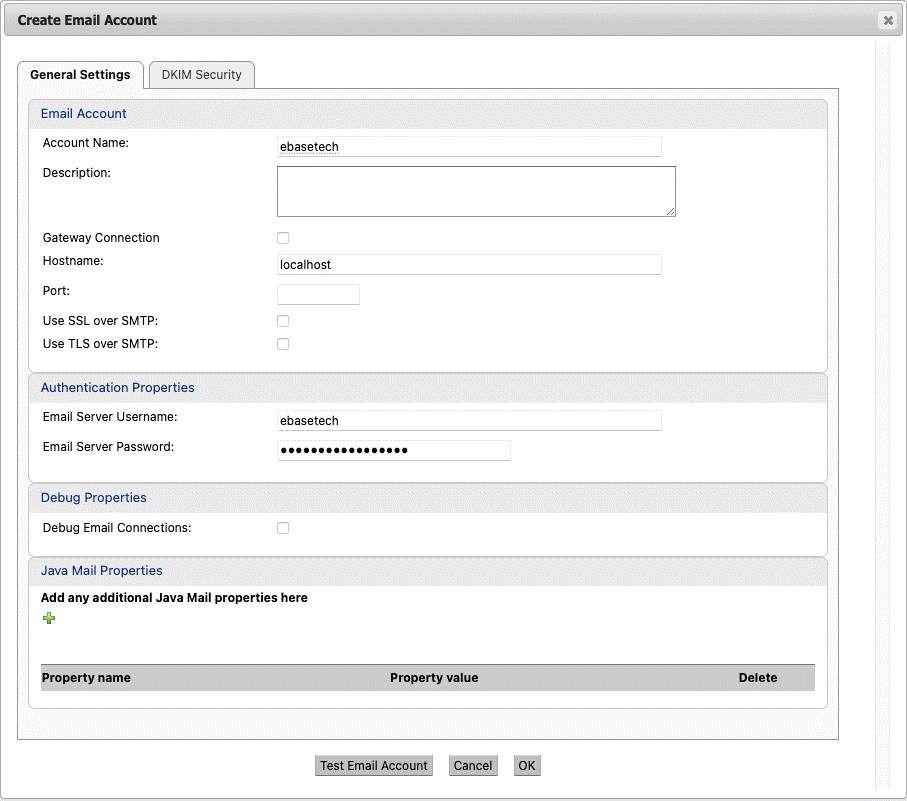Click the Cancel button
Image resolution: width=907 pixels, height=801 pixels.
coord(473,766)
